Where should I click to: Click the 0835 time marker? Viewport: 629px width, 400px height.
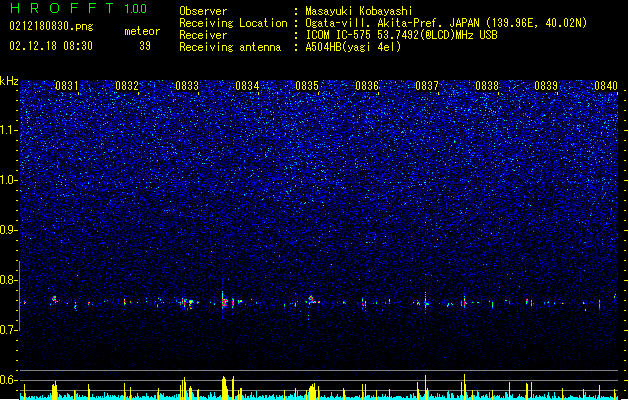click(x=307, y=86)
